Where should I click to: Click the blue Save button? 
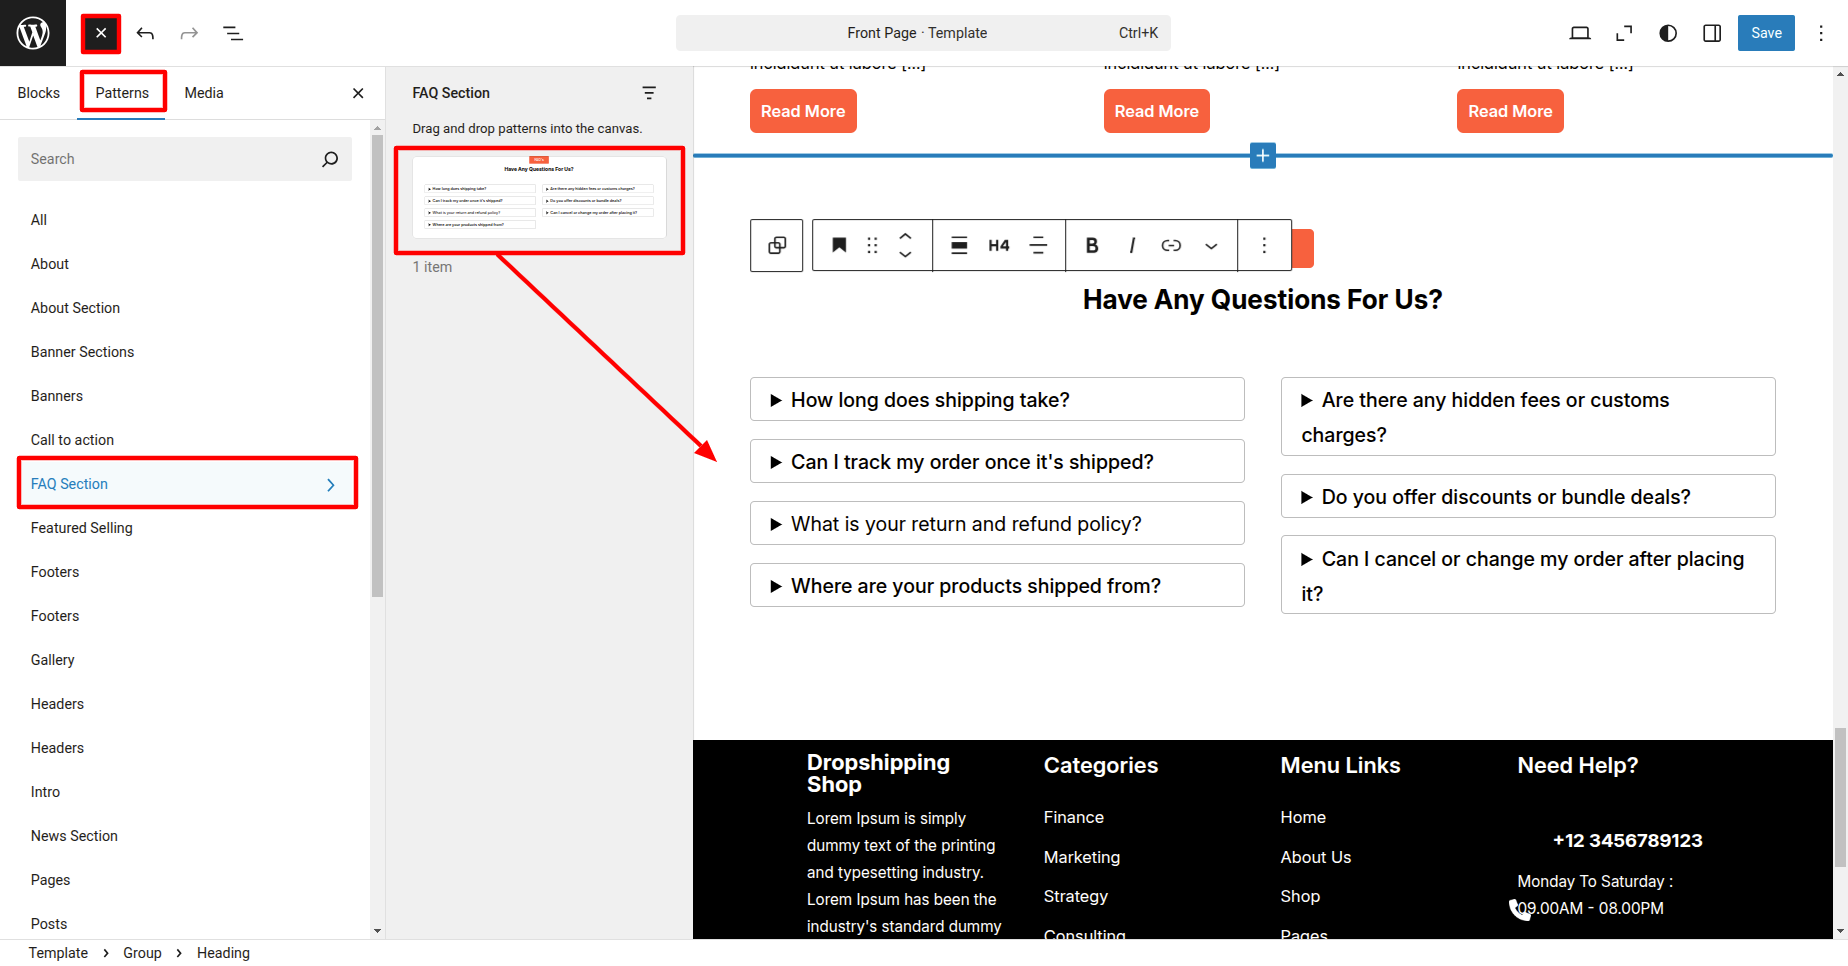tap(1765, 33)
